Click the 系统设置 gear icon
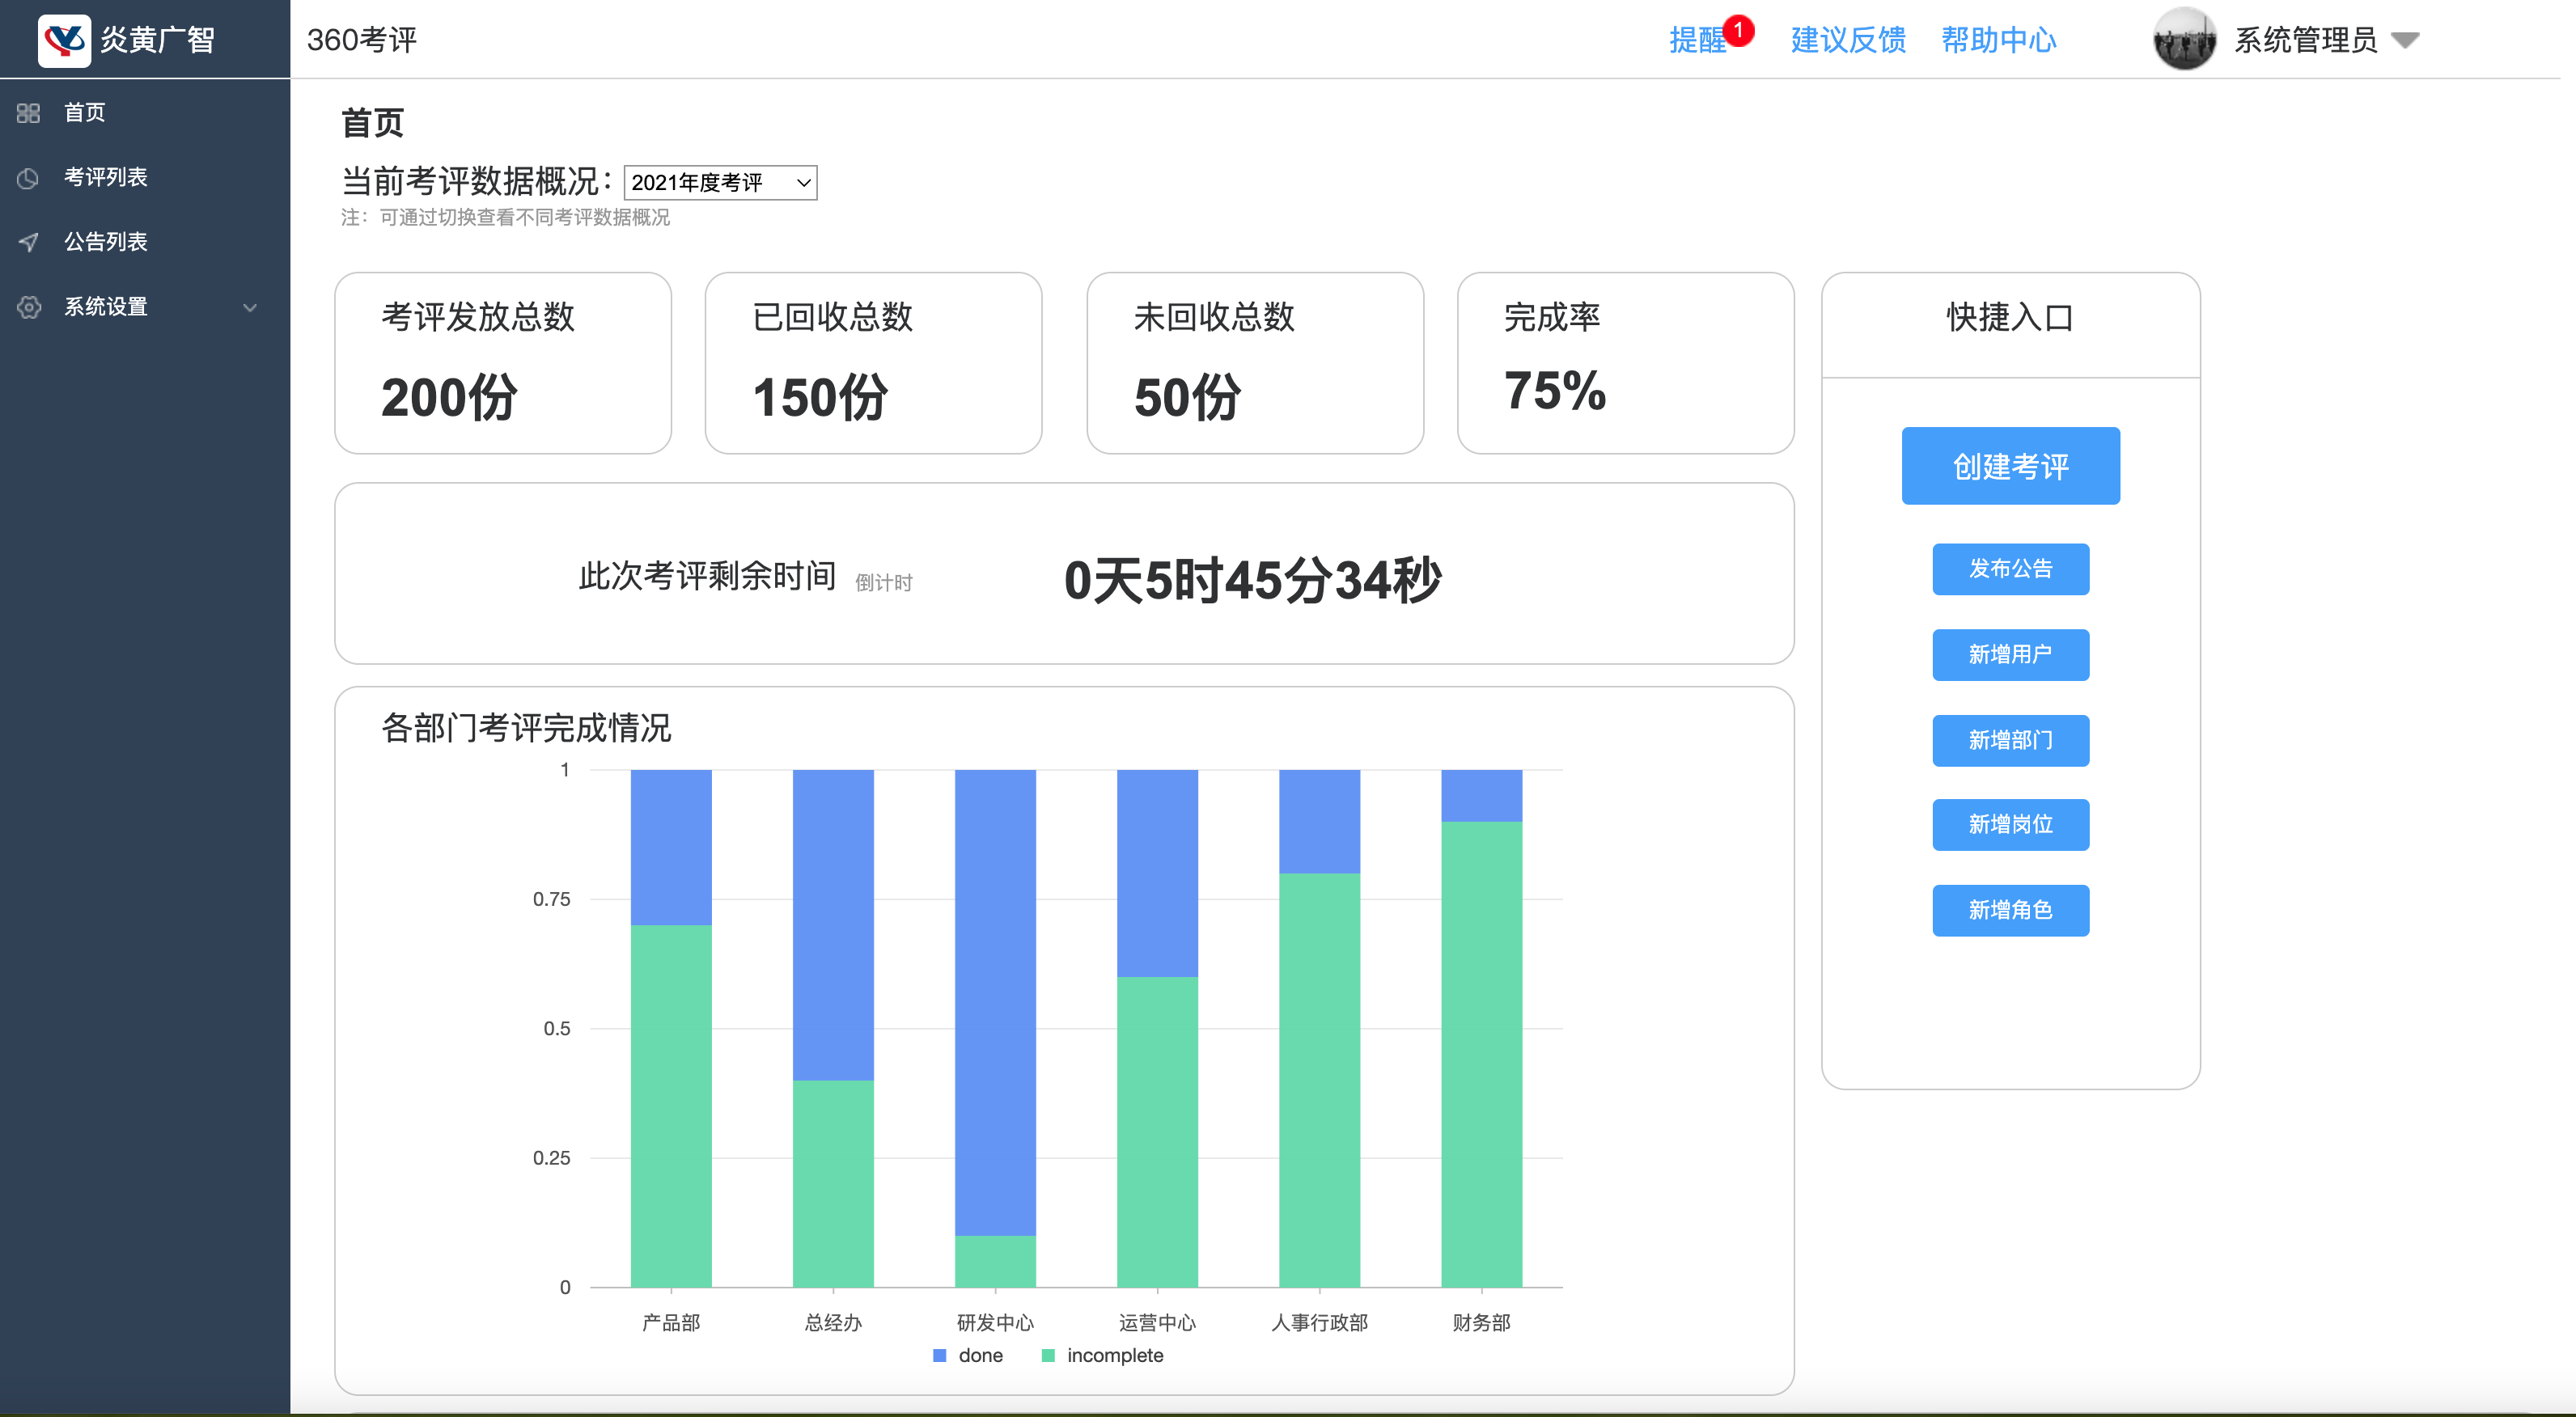 click(28, 307)
